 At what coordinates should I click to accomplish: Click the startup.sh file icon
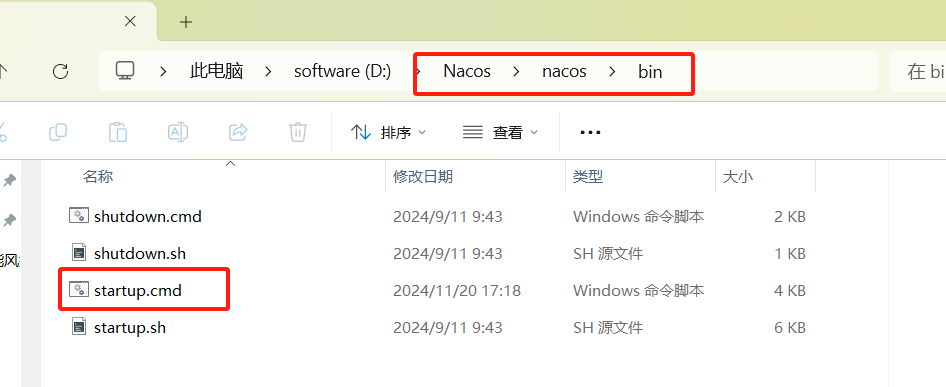coord(78,327)
